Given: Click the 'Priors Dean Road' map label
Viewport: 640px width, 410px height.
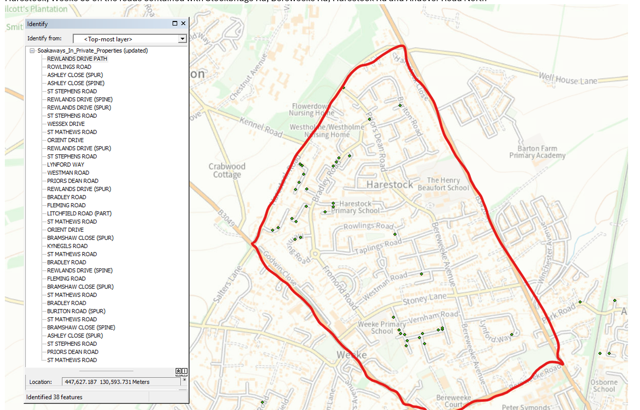Looking at the screenshot, I should pos(376,141).
